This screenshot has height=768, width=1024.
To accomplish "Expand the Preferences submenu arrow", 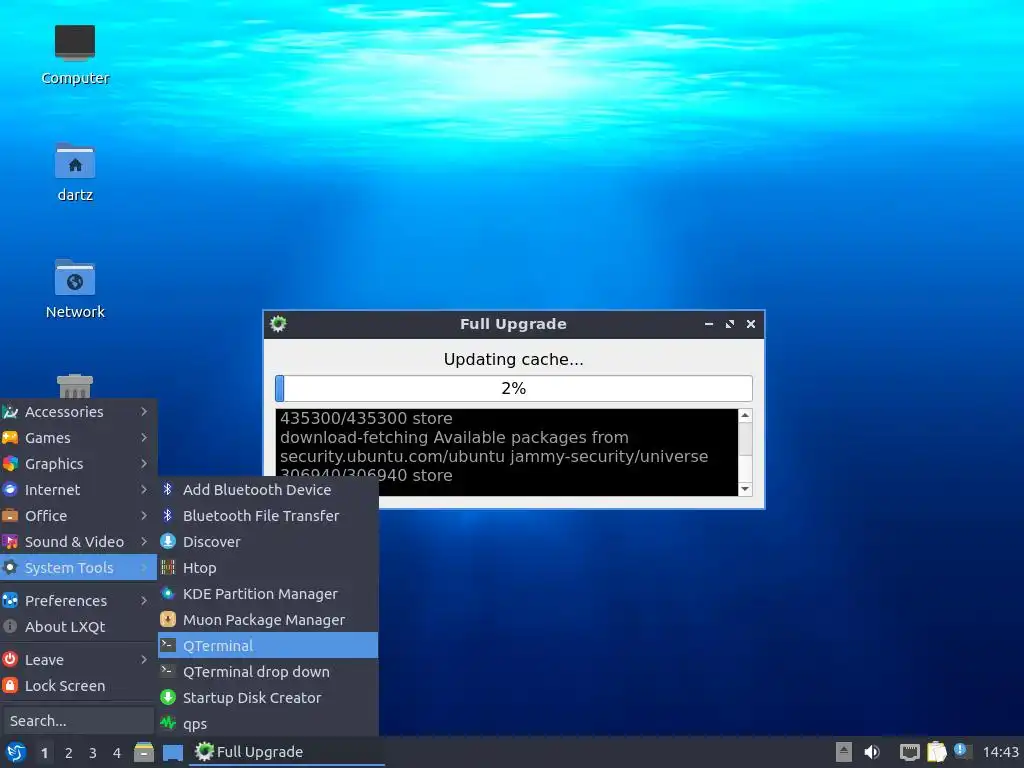I will (x=144, y=600).
